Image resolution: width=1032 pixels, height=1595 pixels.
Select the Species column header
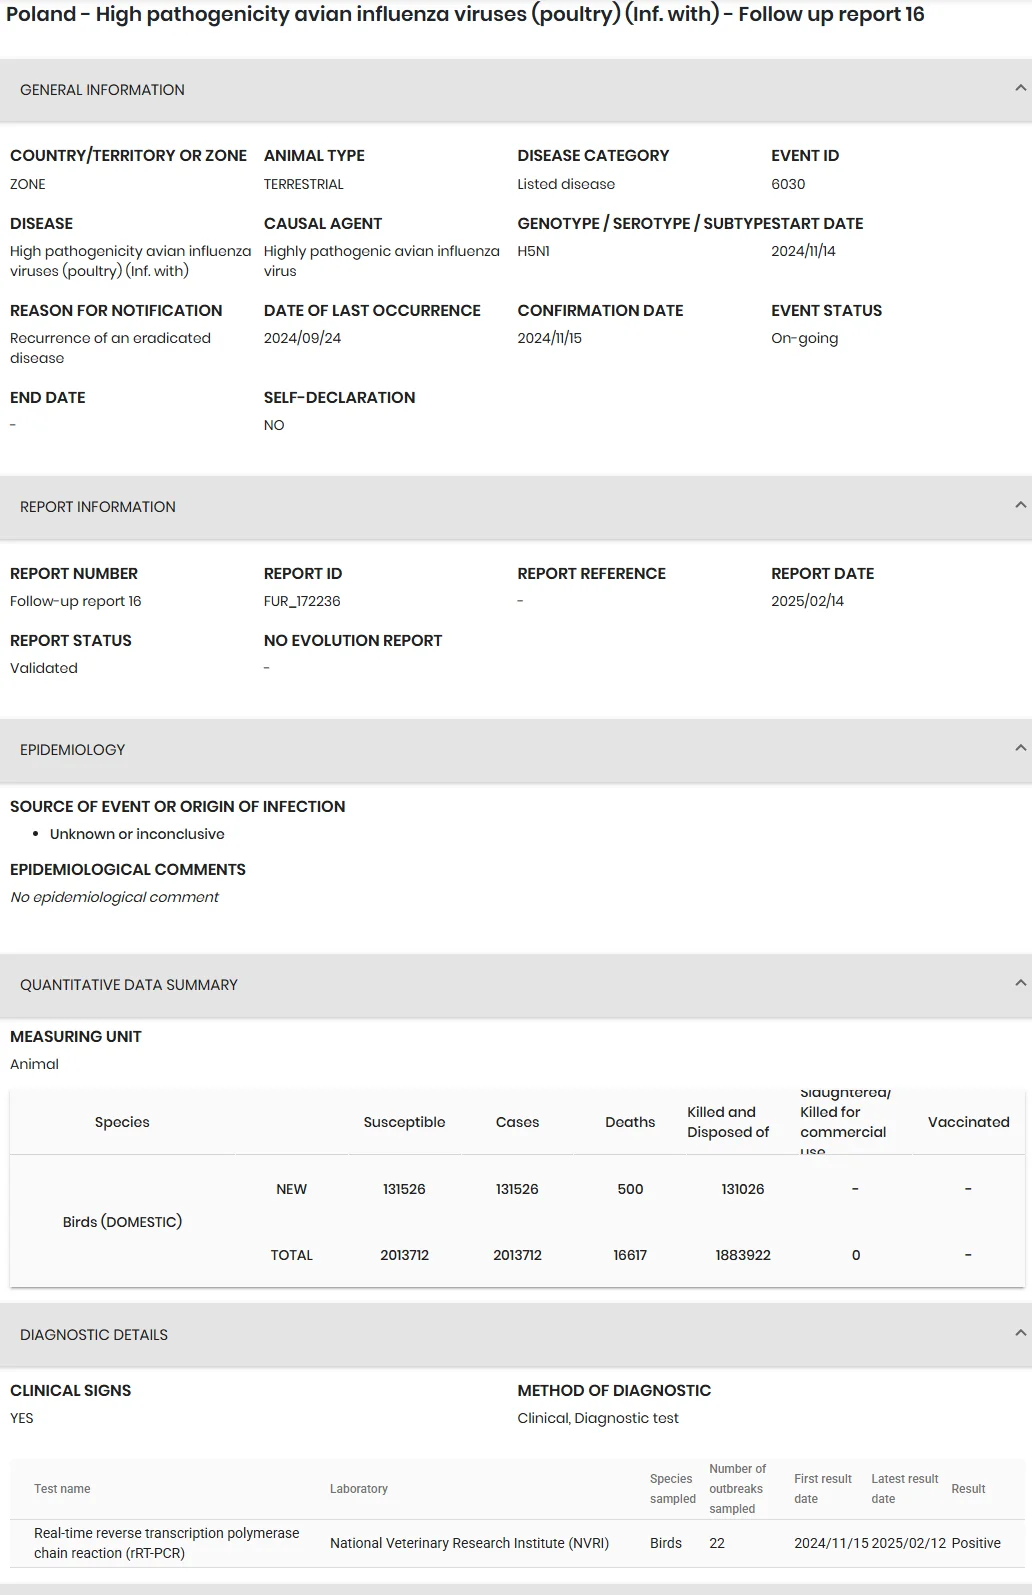tap(122, 1122)
